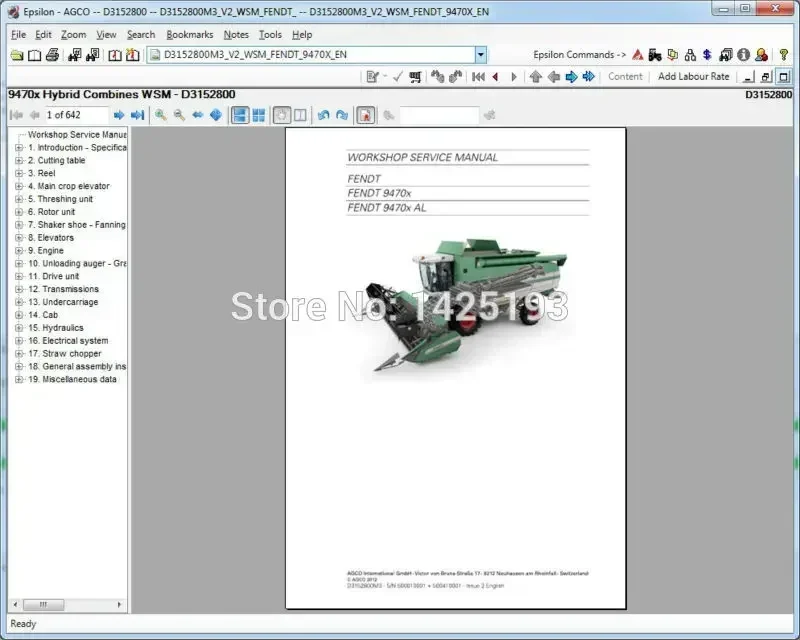Click the info icon near Epsilon Commands

tap(743, 55)
